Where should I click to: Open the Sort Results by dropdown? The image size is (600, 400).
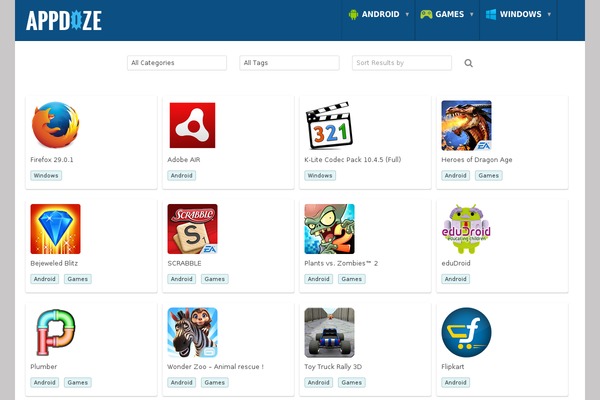pyautogui.click(x=402, y=63)
